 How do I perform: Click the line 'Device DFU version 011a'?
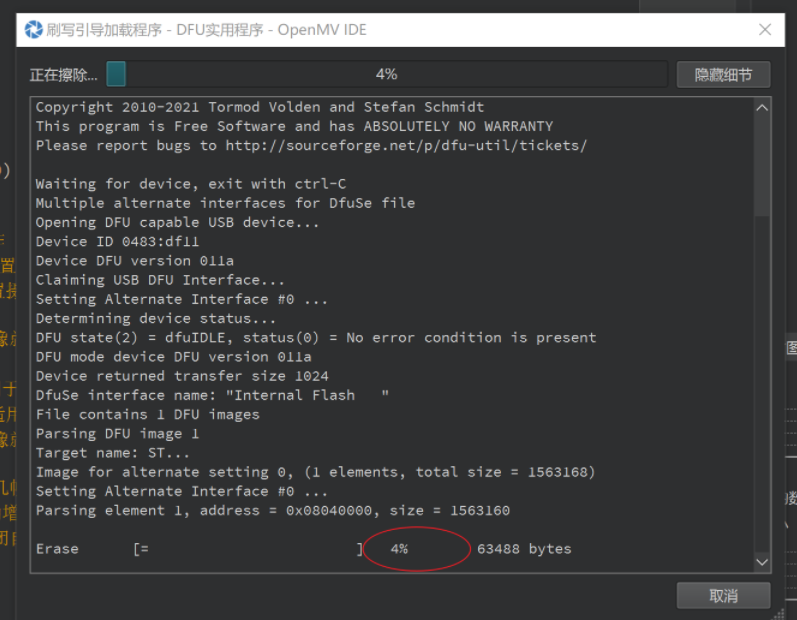pyautogui.click(x=135, y=261)
